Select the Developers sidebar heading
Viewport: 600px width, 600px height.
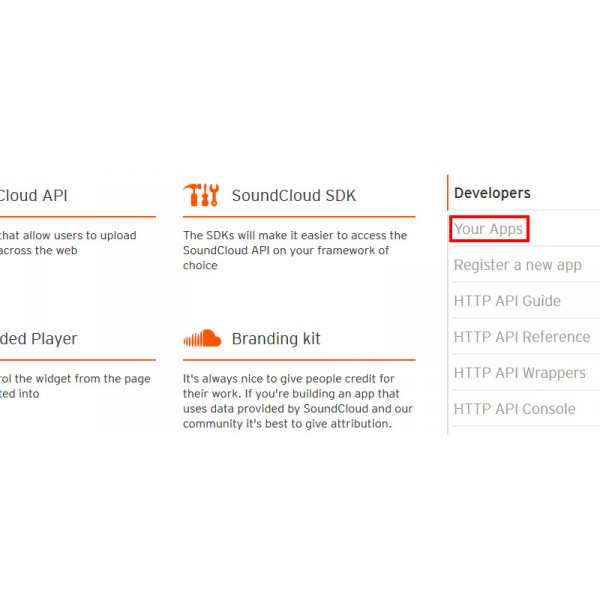tap(492, 193)
